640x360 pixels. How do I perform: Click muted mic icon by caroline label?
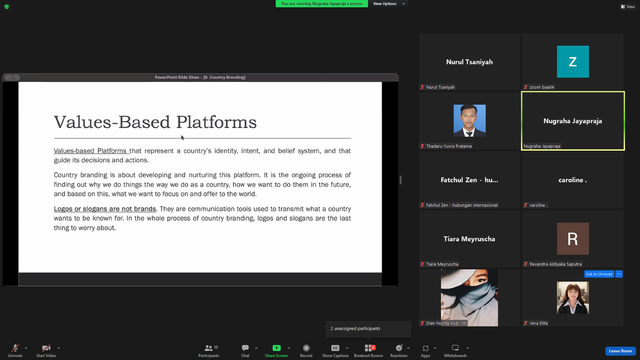526,205
